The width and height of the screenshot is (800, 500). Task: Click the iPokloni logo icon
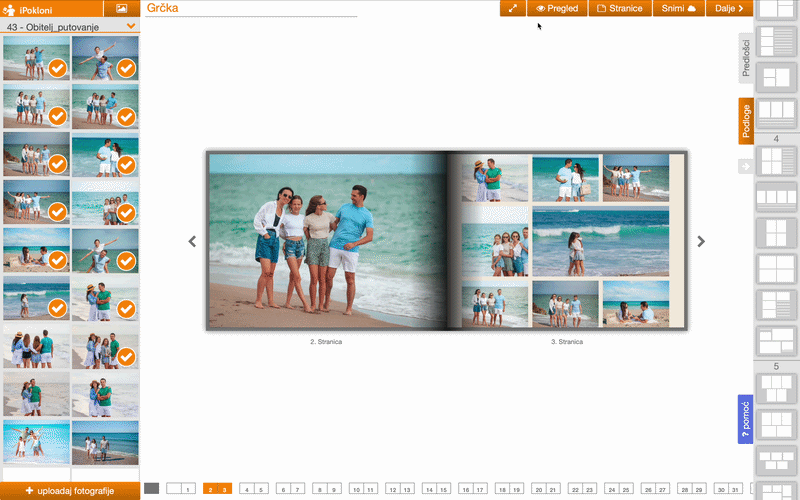pyautogui.click(x=9, y=8)
